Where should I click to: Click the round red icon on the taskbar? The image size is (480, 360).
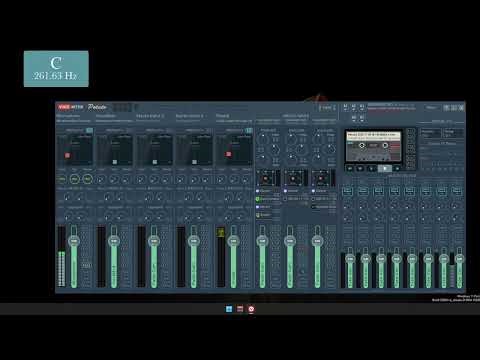coord(251,309)
